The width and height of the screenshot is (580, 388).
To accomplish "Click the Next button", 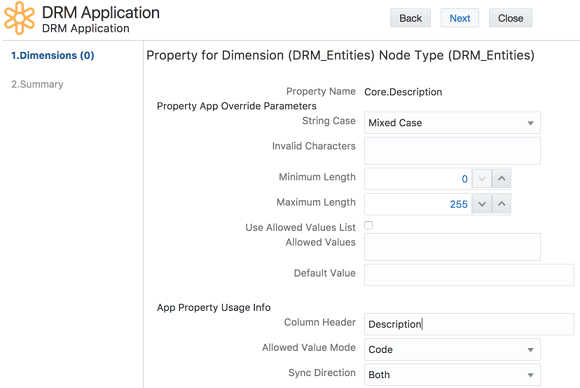I will (x=460, y=18).
